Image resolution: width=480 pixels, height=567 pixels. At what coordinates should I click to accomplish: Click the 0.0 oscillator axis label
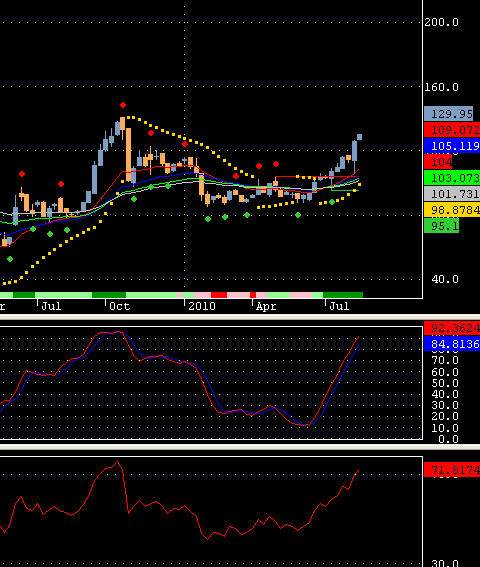coord(449,439)
